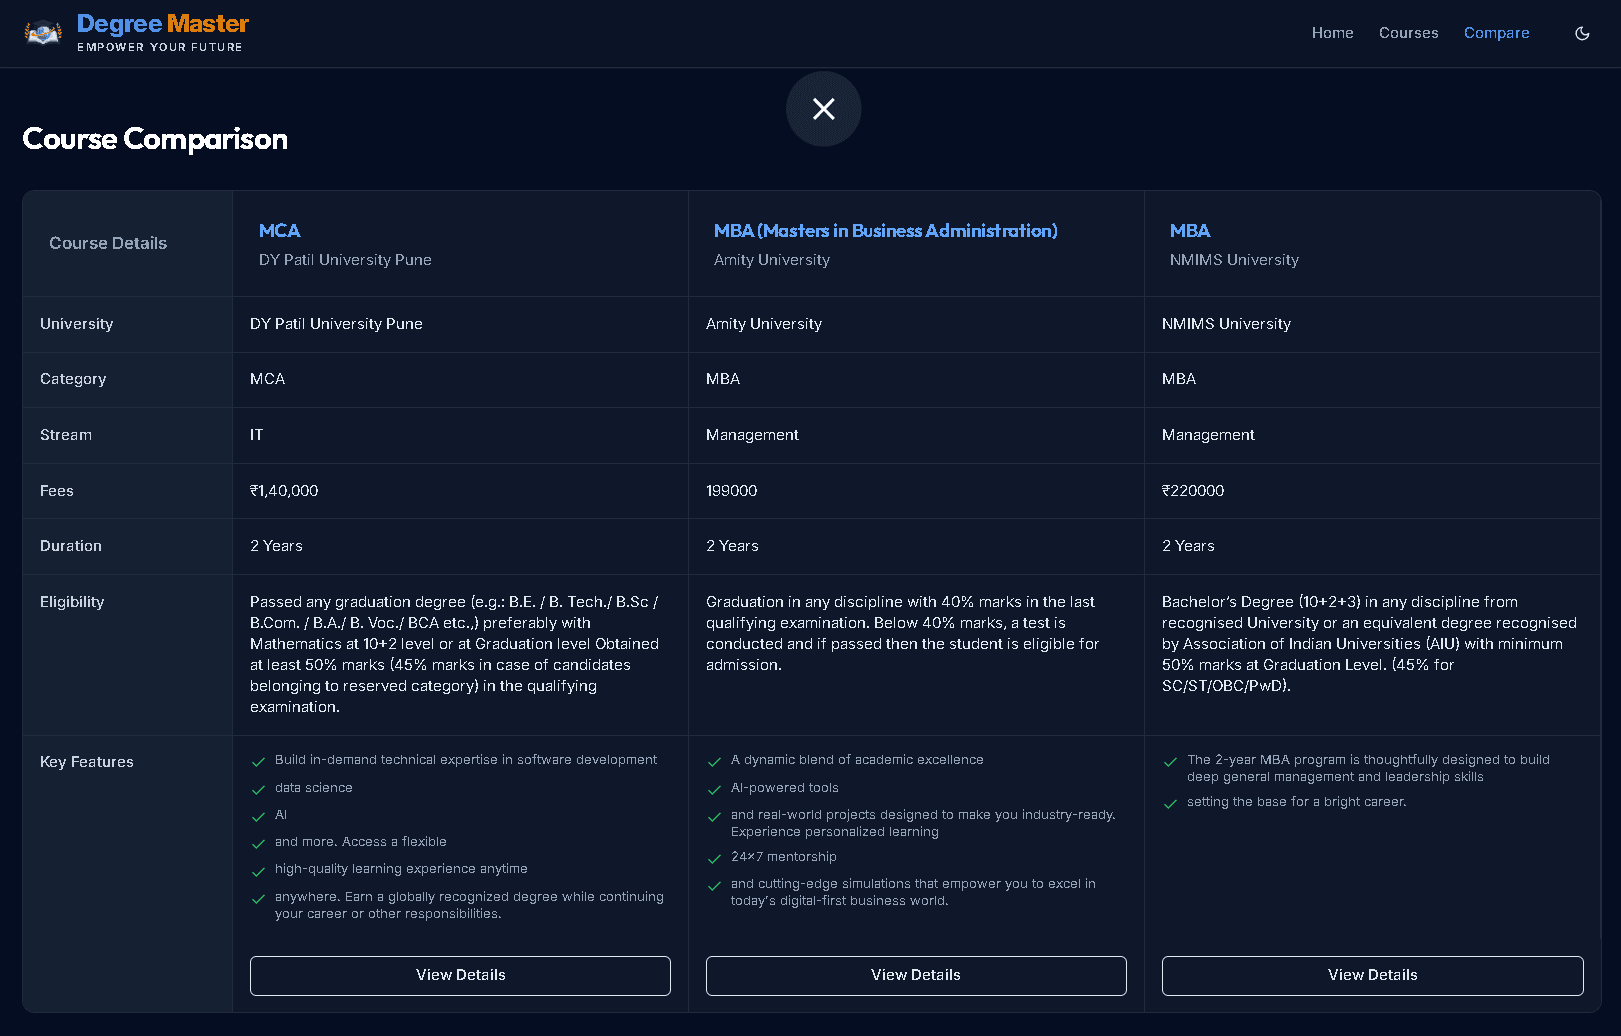Click the Course Comparison heading
Viewport: 1621px width, 1036px height.
click(x=155, y=139)
